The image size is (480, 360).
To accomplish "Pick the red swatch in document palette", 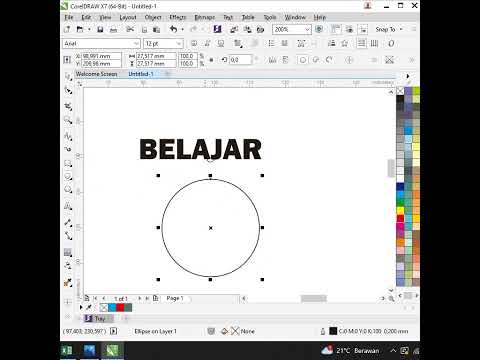I will tap(120, 308).
